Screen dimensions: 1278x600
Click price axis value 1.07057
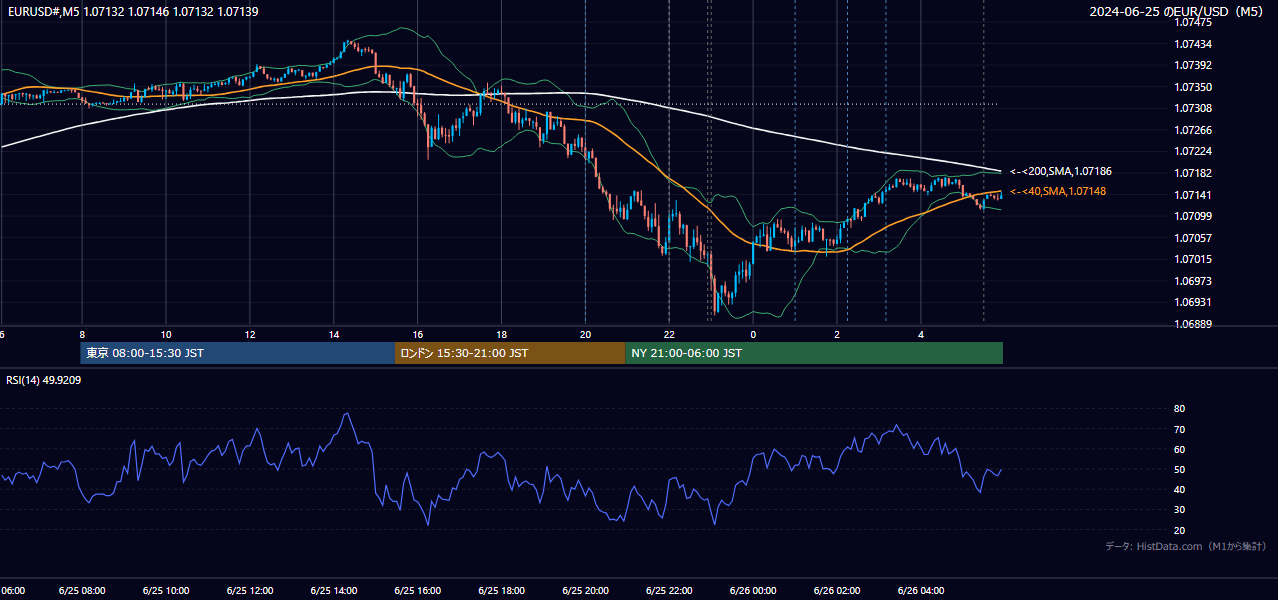[x=1194, y=238]
